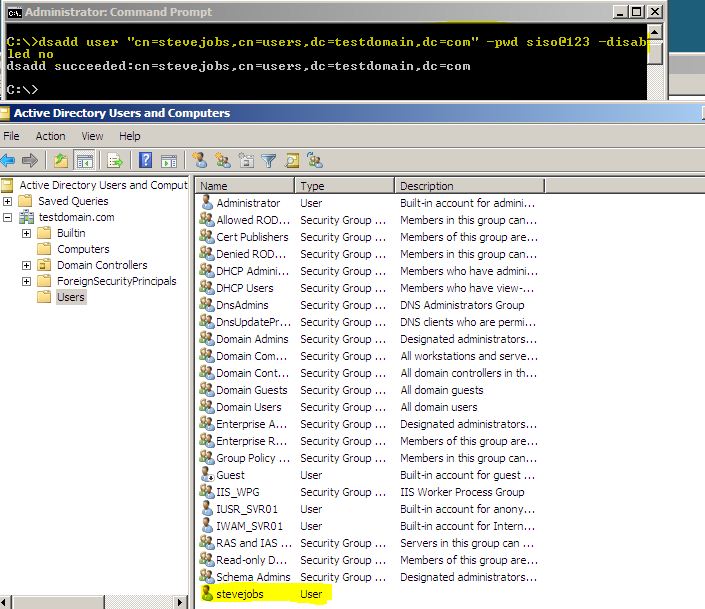
Task: Click the Active Directory title bar icon
Action: click(4, 113)
